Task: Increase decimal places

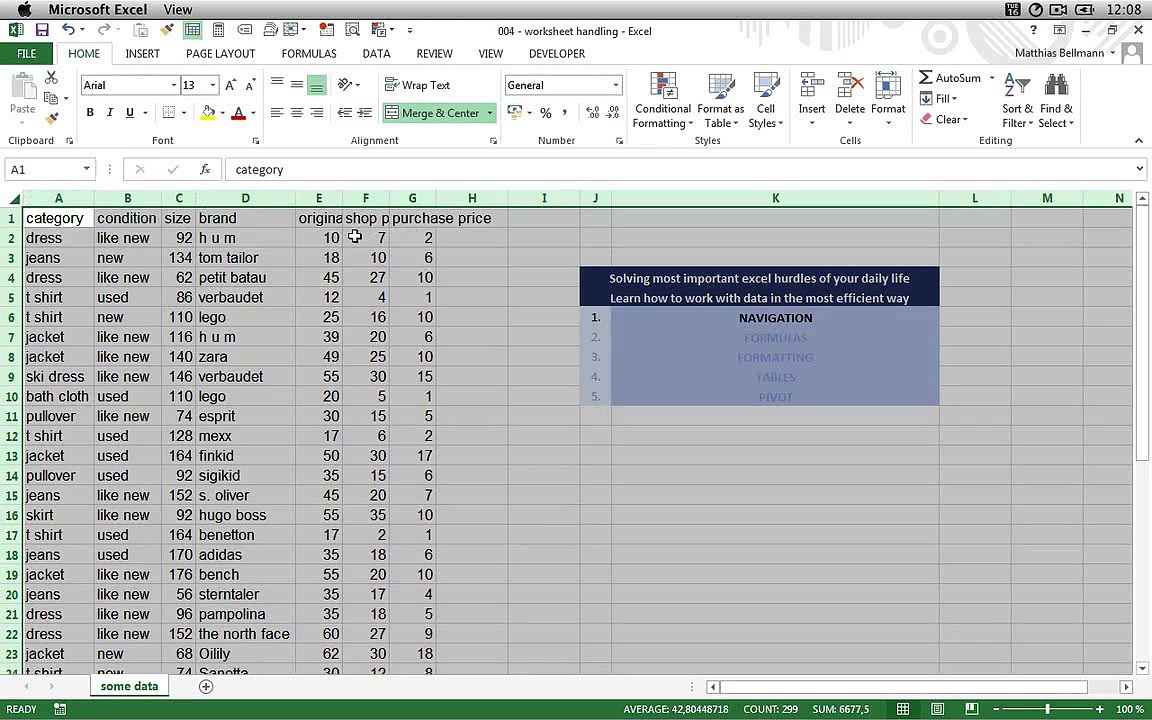Action: [x=592, y=112]
